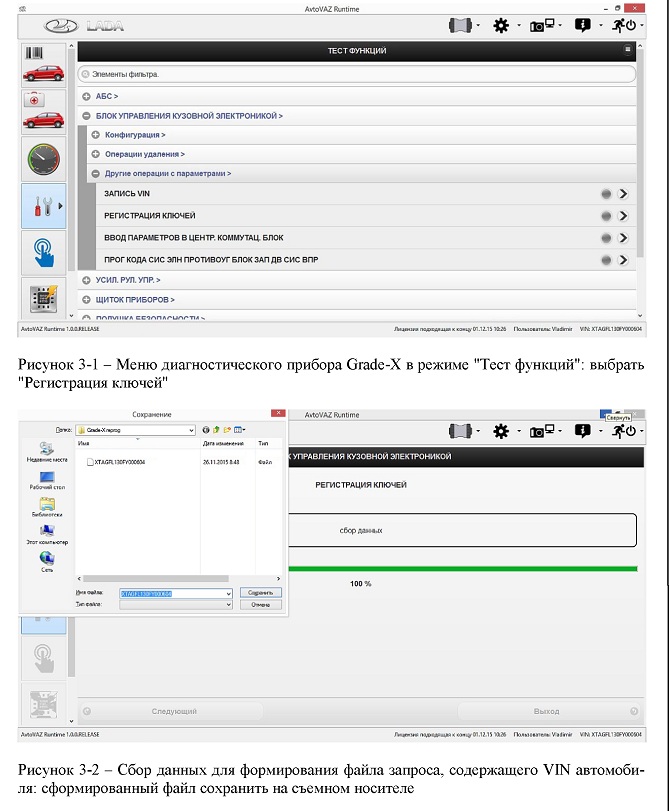Select the screwdriver and wrench tools sidebar icon
The height and width of the screenshot is (811, 670).
(43, 206)
